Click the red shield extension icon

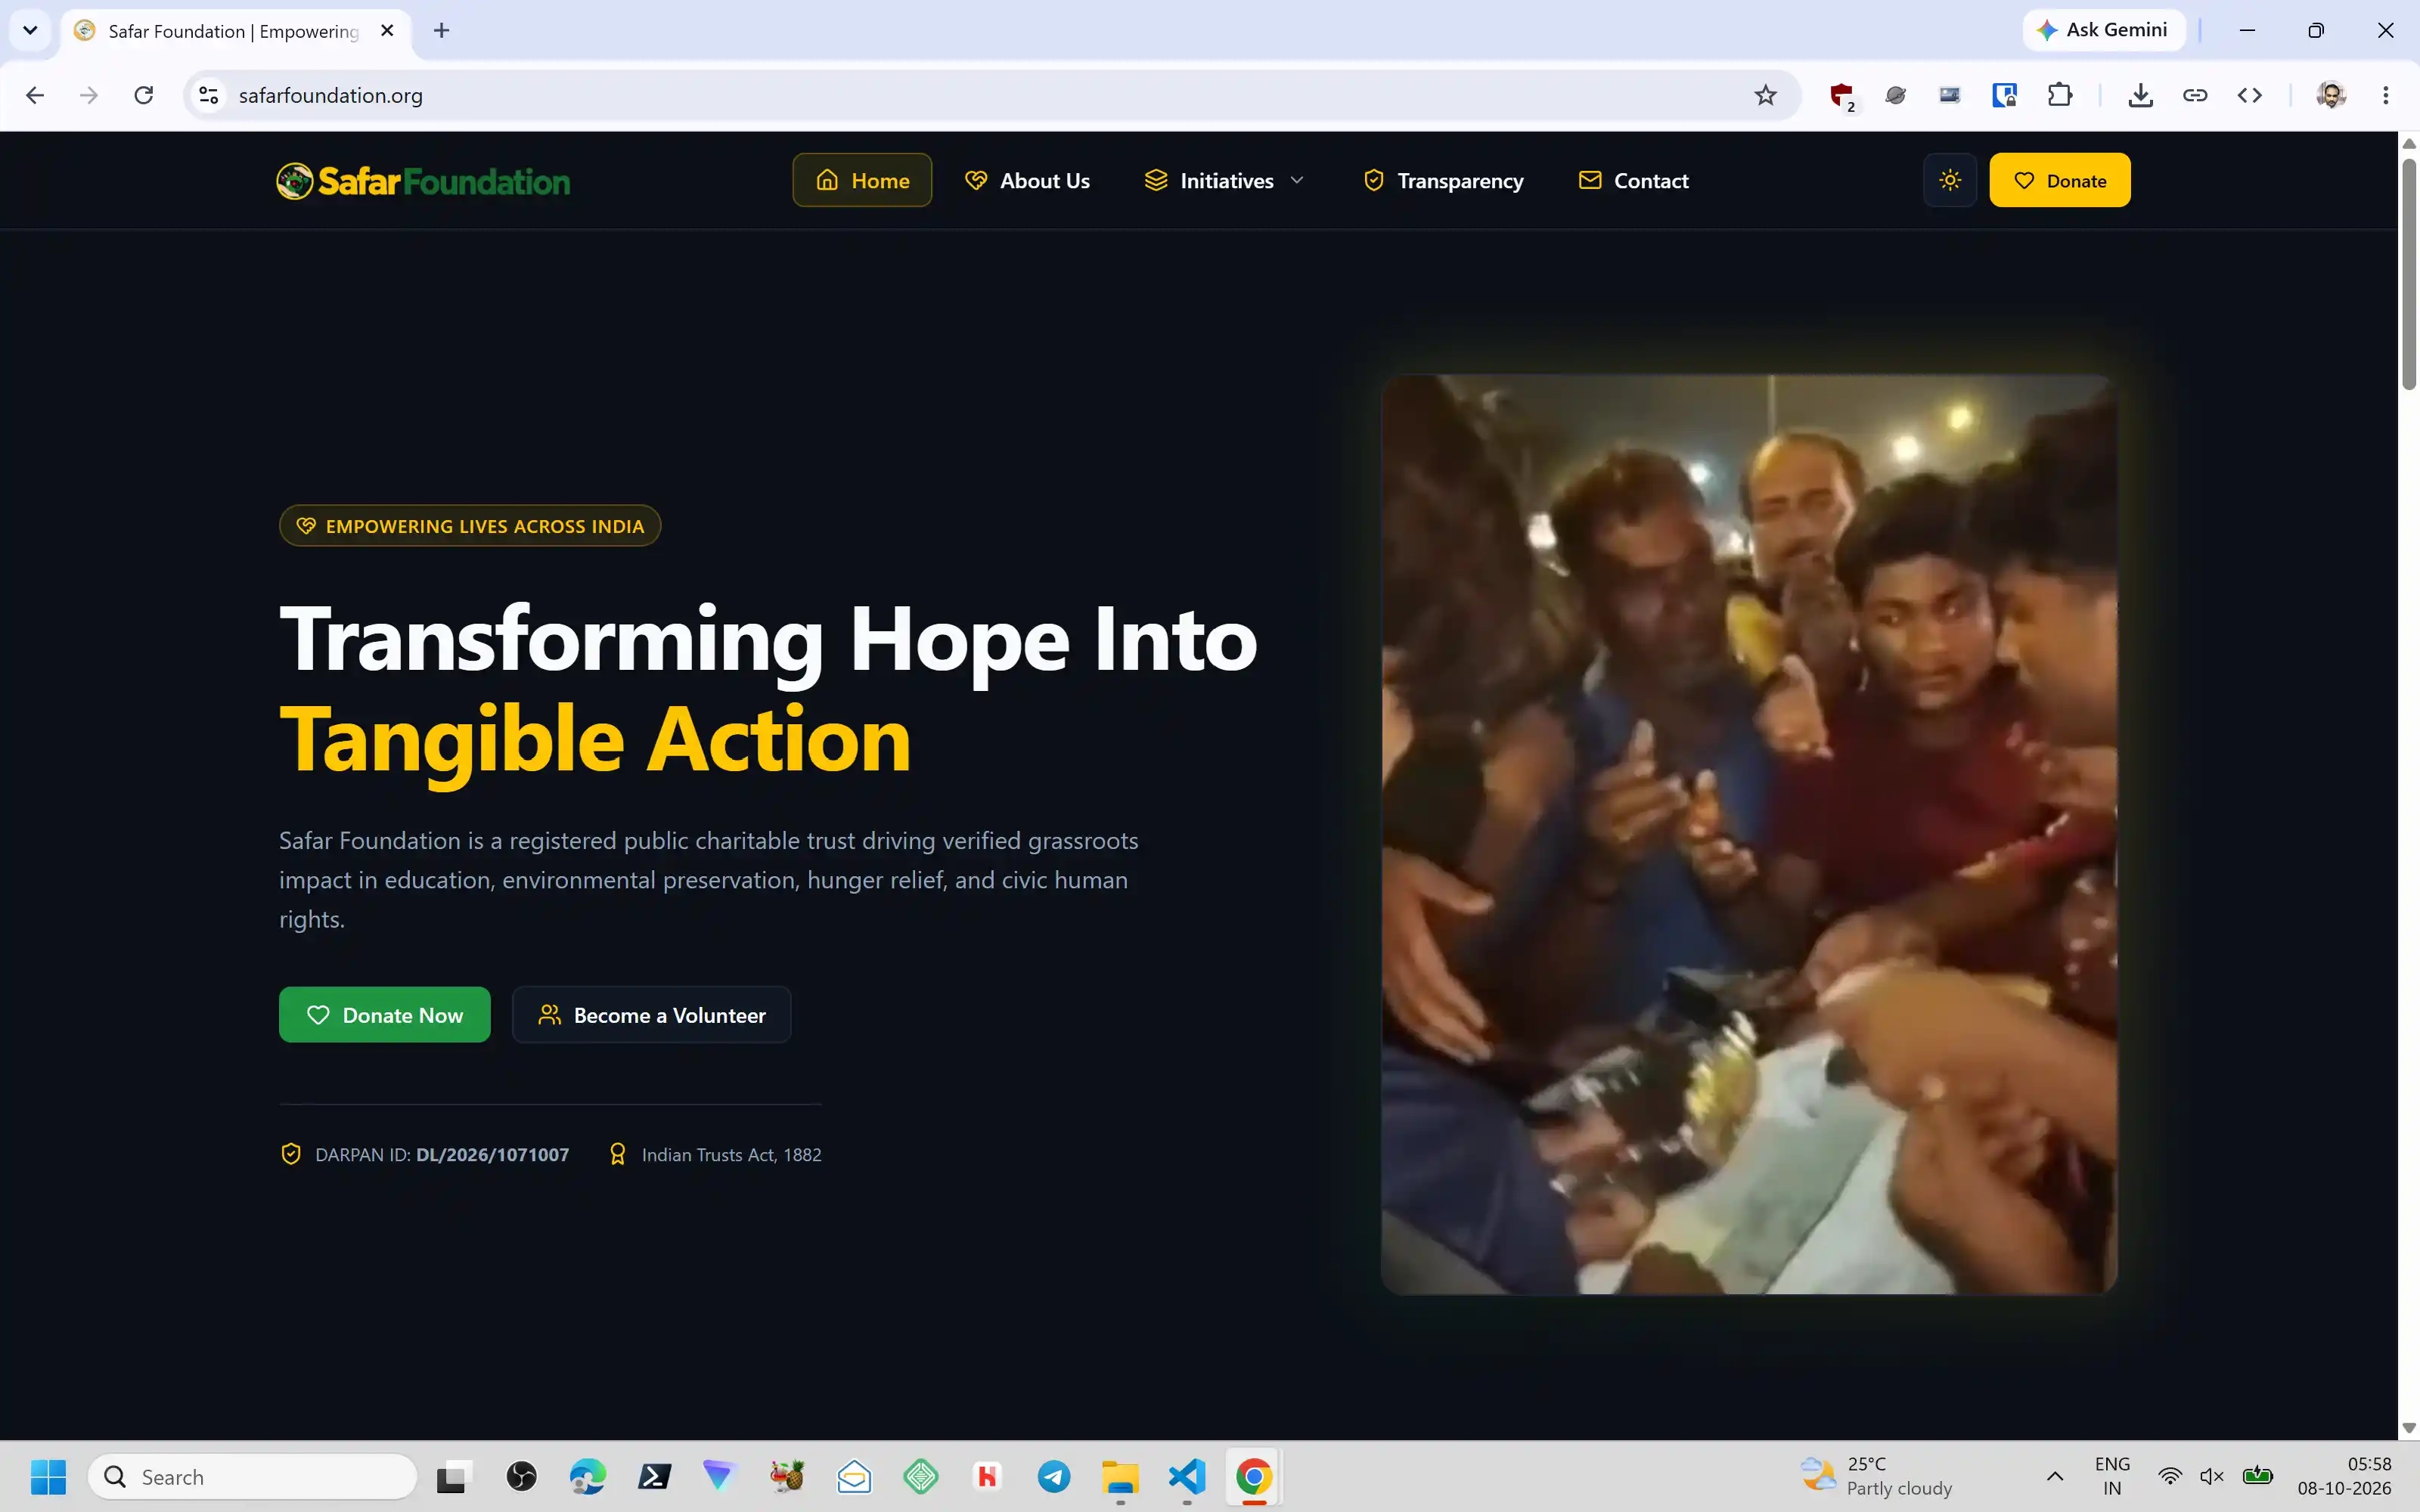[1842, 95]
